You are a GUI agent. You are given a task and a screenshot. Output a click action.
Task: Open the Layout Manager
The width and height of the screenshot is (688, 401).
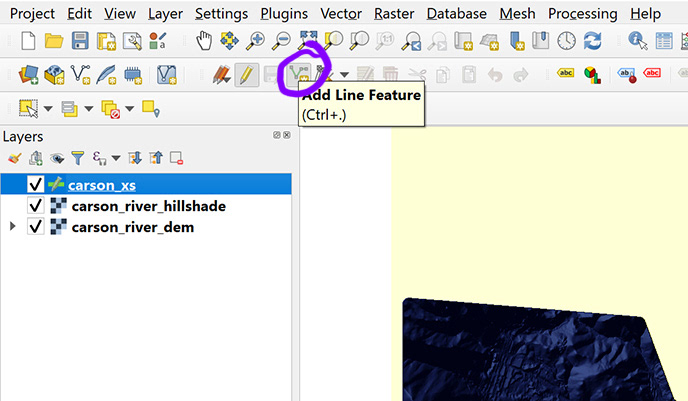point(132,41)
